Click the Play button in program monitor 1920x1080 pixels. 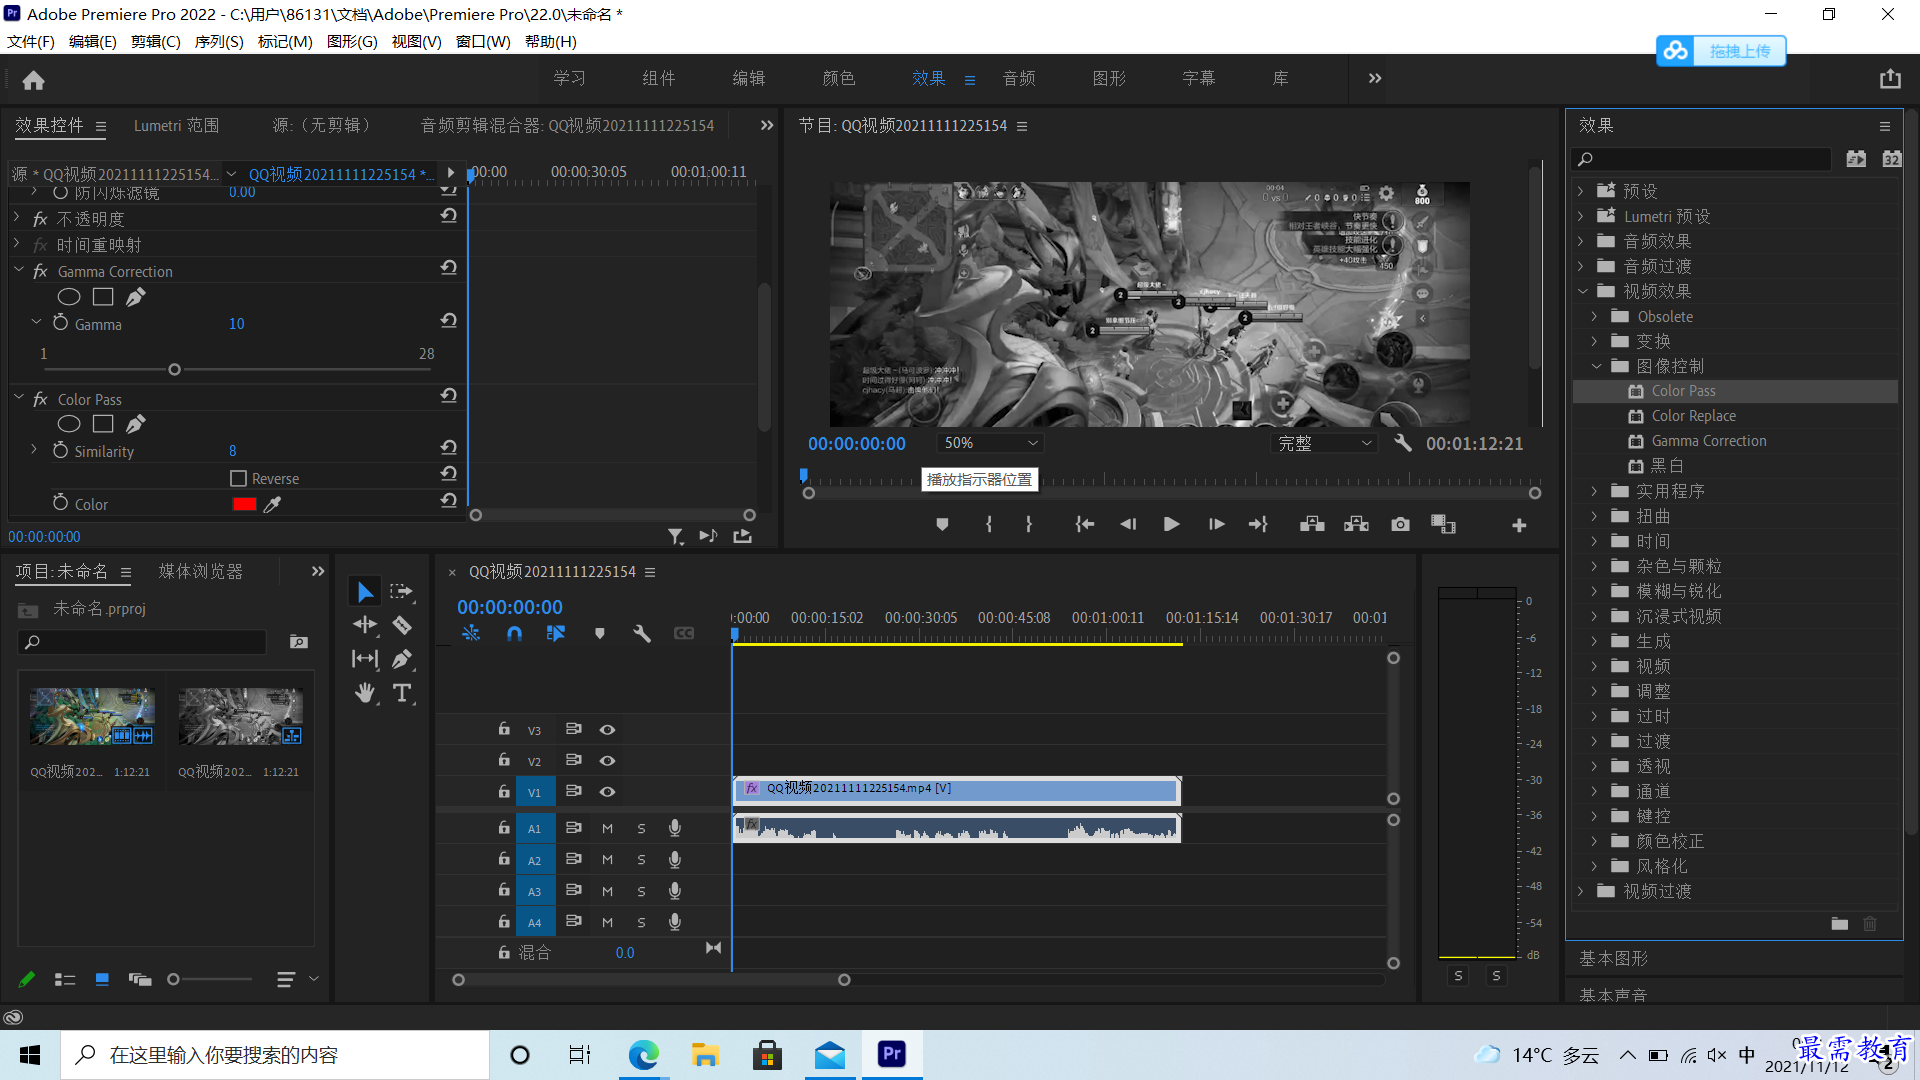pos(1171,524)
